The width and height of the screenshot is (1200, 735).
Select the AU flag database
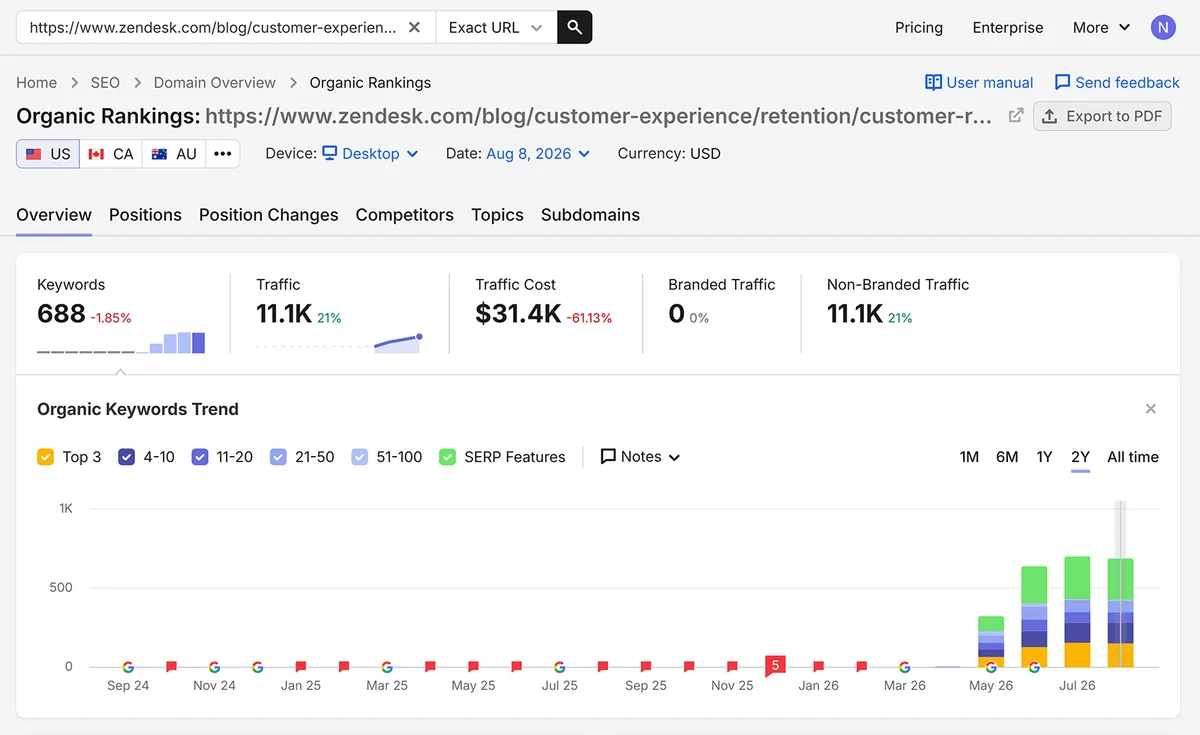click(x=174, y=154)
